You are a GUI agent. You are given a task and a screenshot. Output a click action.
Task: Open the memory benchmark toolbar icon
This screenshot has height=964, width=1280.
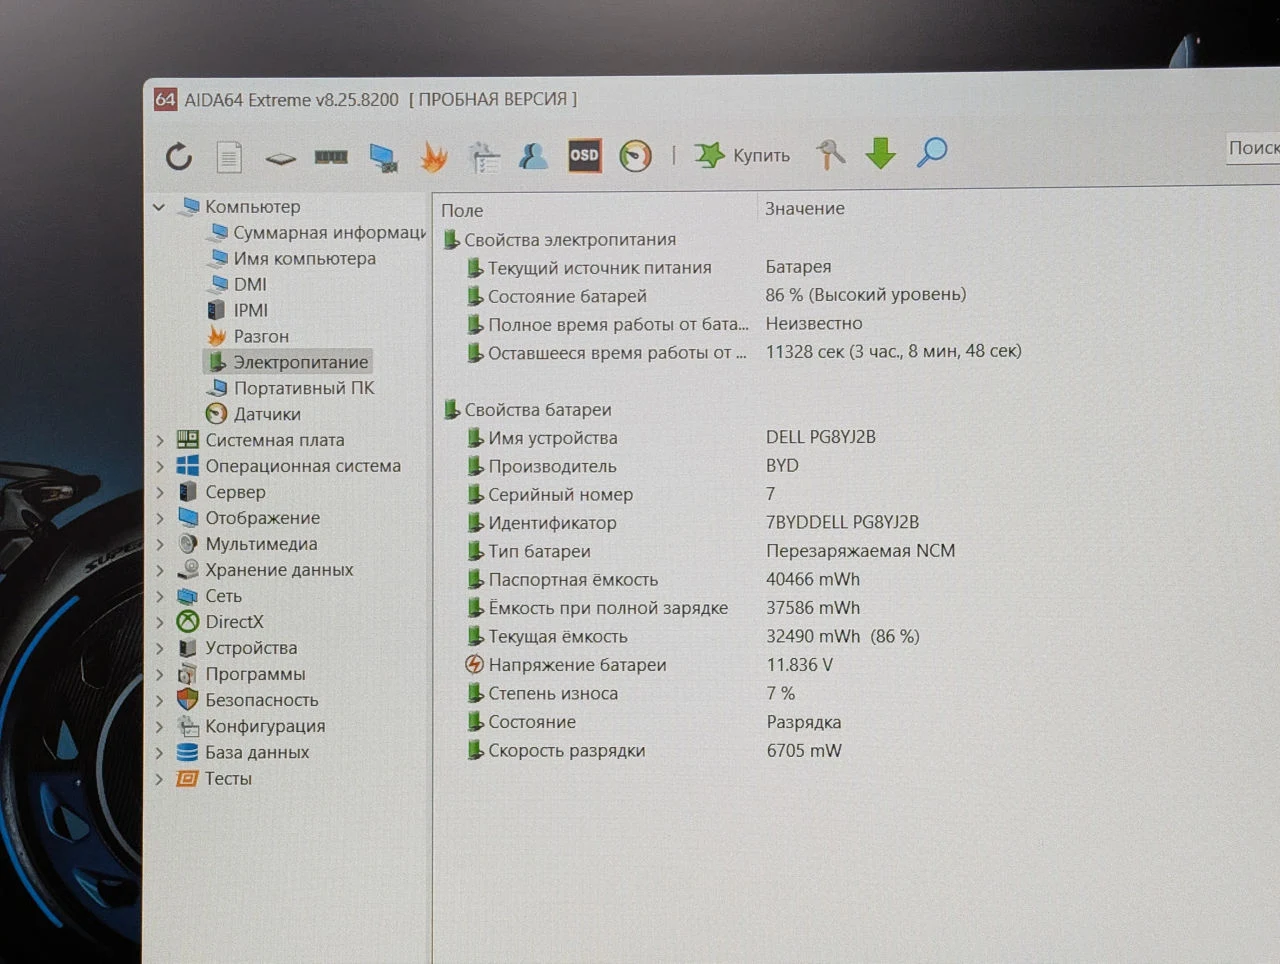click(331, 157)
